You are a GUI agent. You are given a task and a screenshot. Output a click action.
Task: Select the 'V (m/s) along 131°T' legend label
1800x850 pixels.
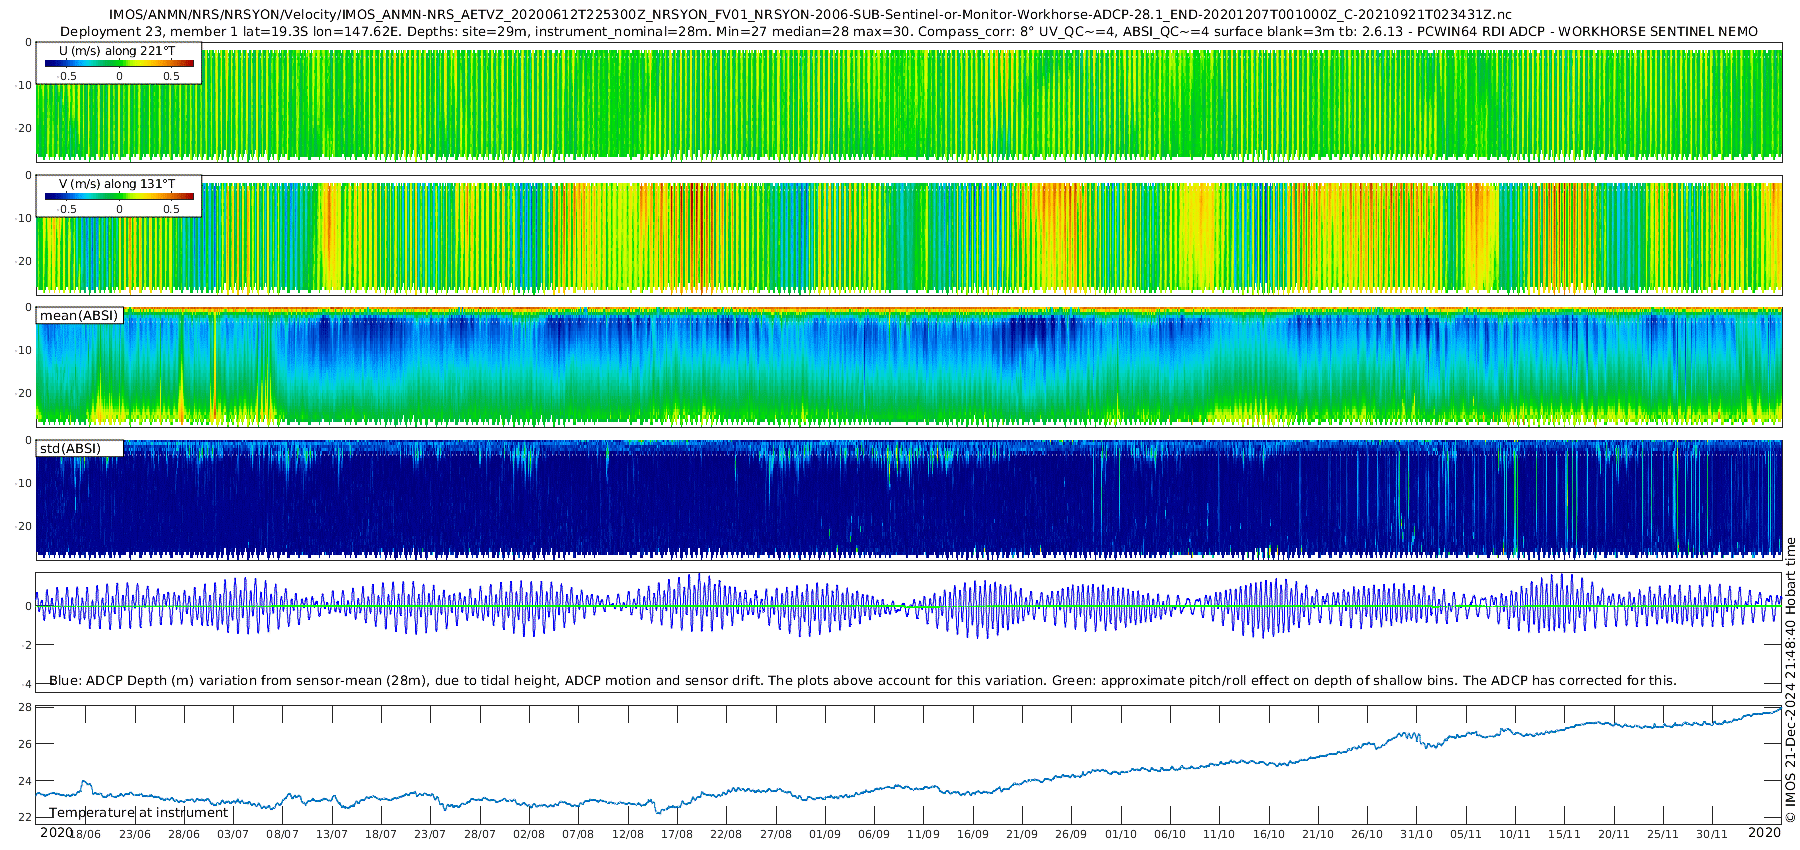click(117, 184)
